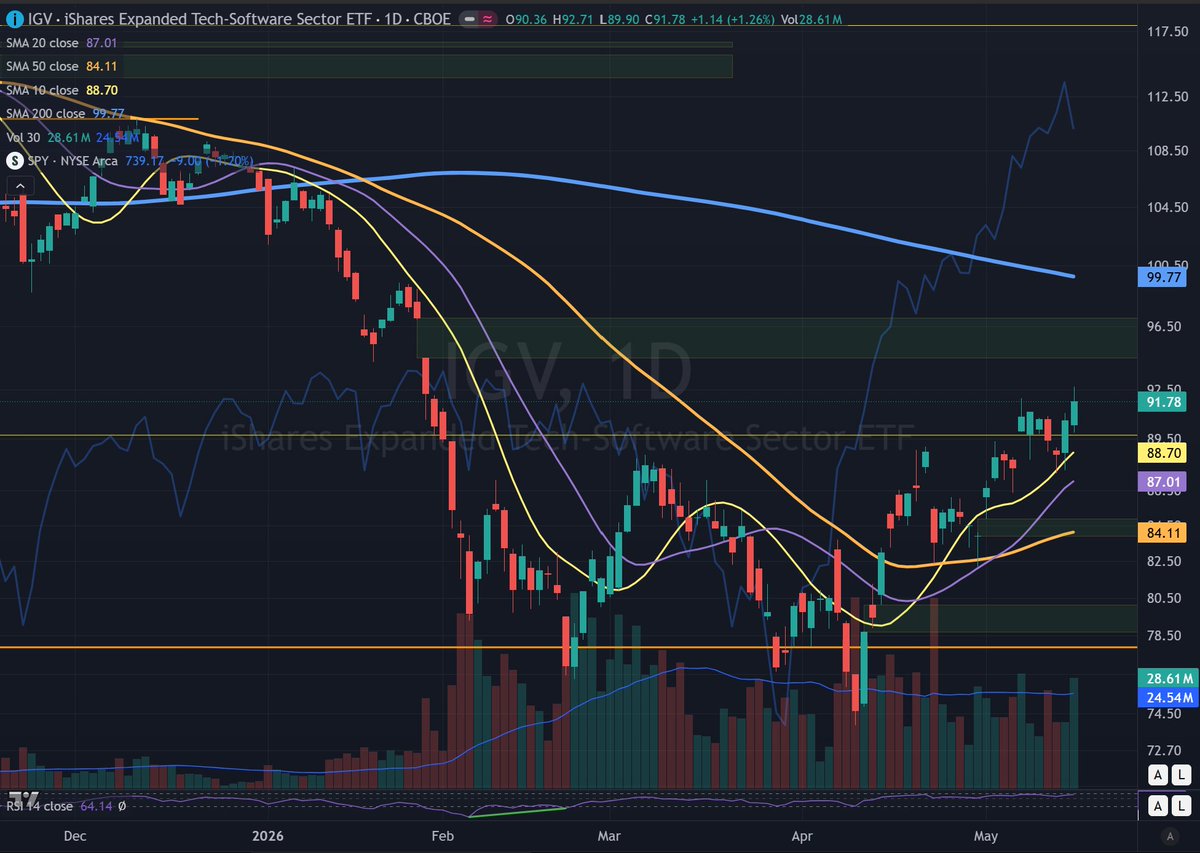Click the 96.50 price scale value

[x=1166, y=326]
